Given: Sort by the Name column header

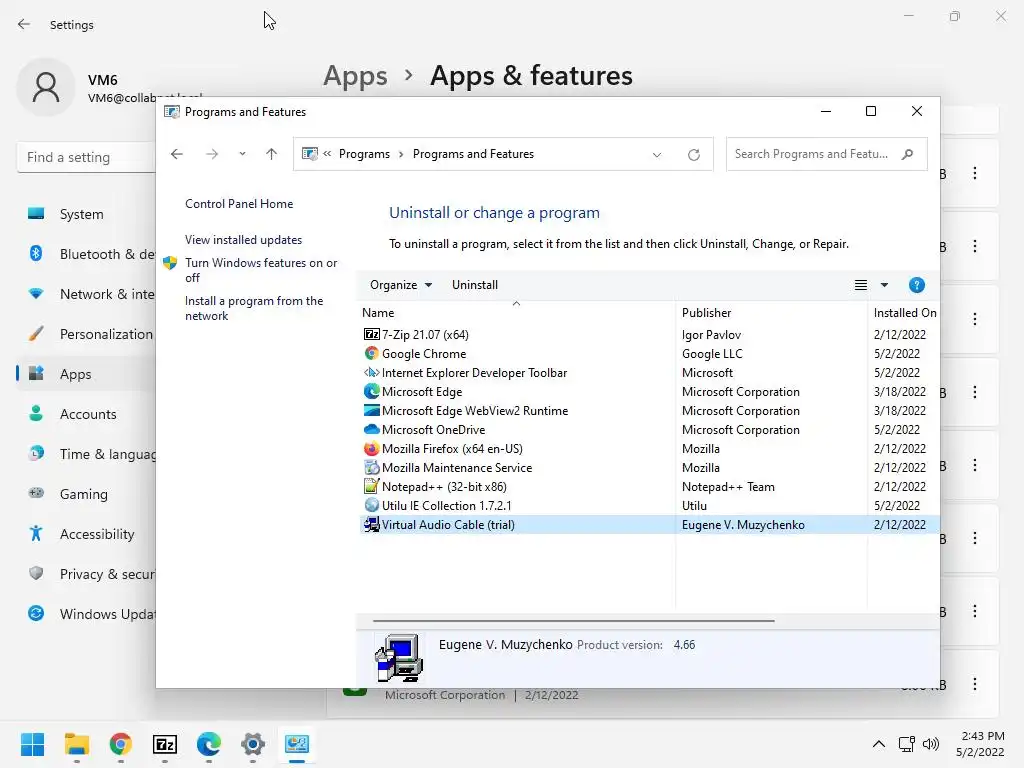Looking at the screenshot, I should coord(517,312).
